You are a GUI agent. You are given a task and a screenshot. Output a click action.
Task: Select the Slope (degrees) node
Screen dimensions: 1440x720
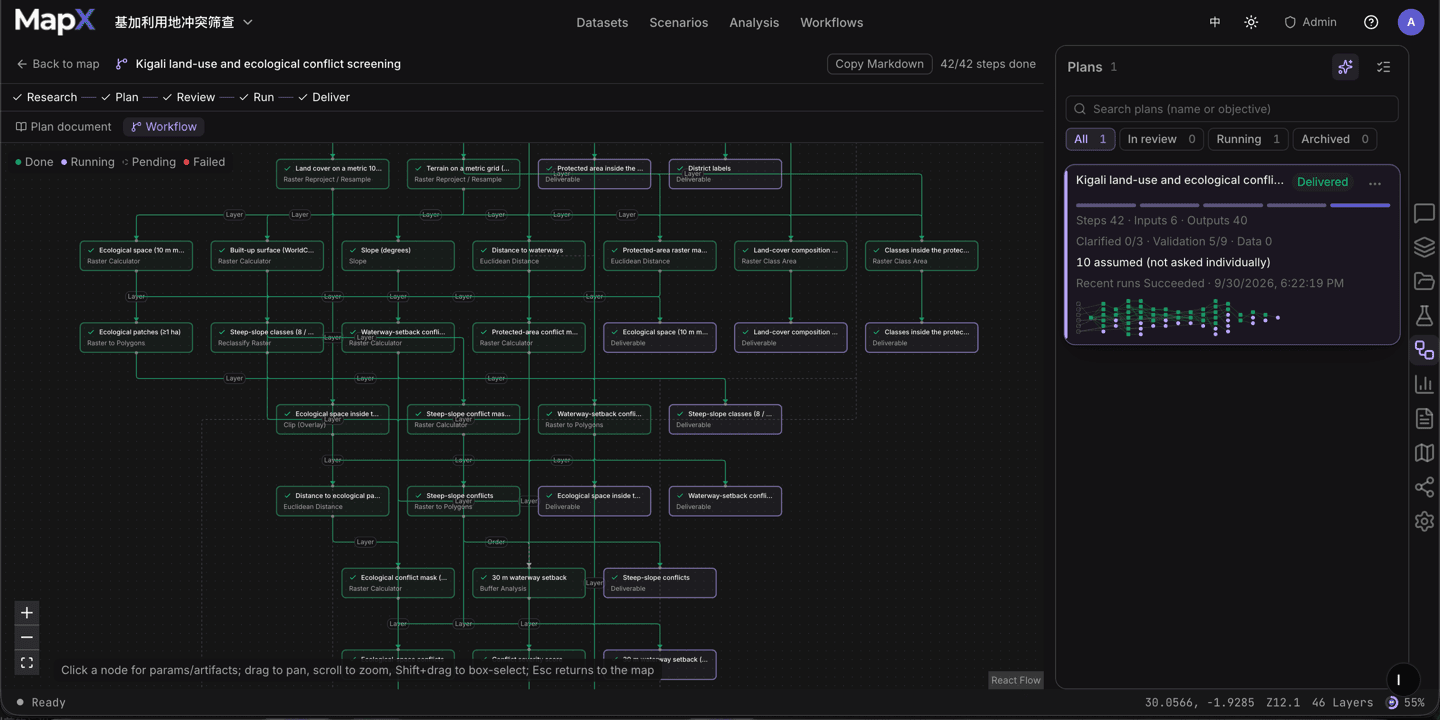398,255
